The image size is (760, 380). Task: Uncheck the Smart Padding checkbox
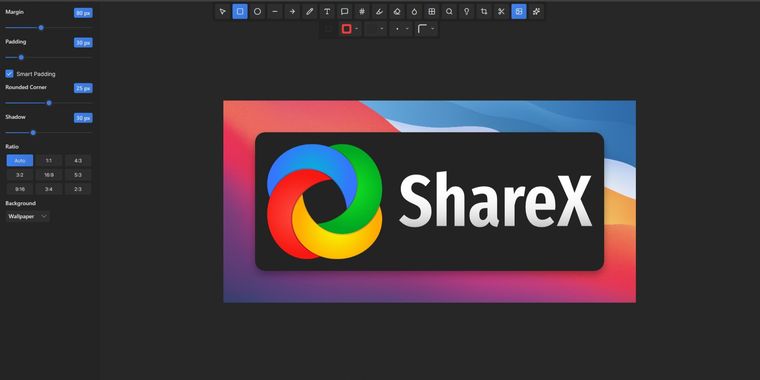click(x=9, y=74)
